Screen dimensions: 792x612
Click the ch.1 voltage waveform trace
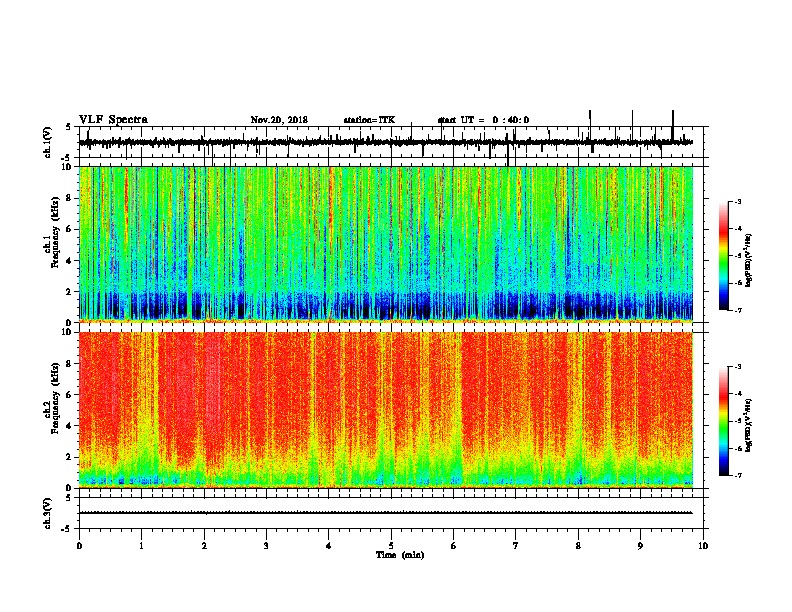point(386,142)
